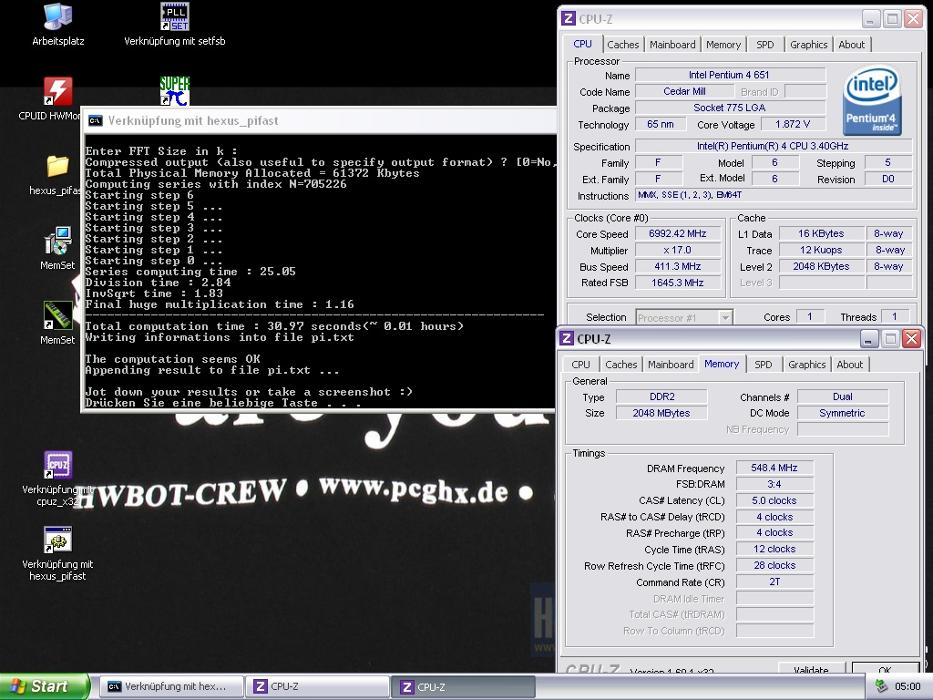Open the Arbeitsplatz desktop icon
This screenshot has width=933, height=700.
(58, 17)
